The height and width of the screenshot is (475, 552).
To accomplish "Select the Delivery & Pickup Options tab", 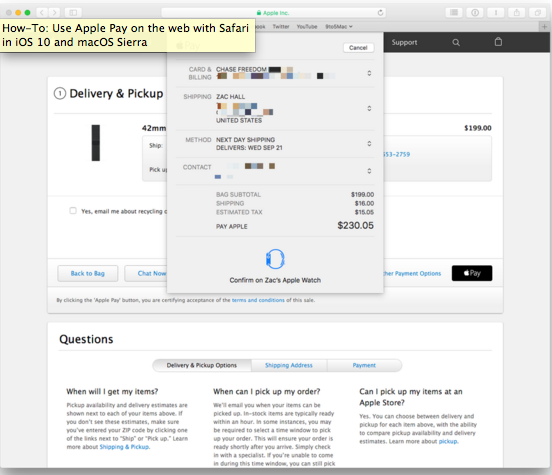I will (x=202, y=365).
